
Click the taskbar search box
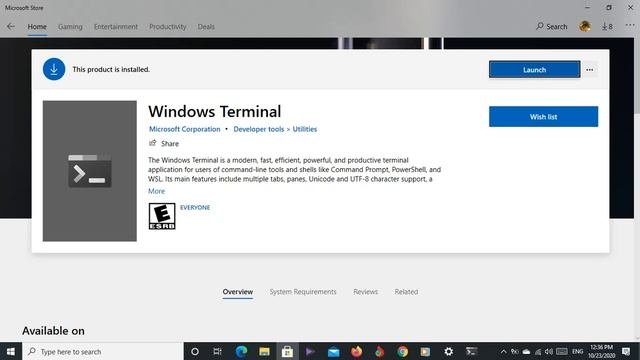point(102,351)
